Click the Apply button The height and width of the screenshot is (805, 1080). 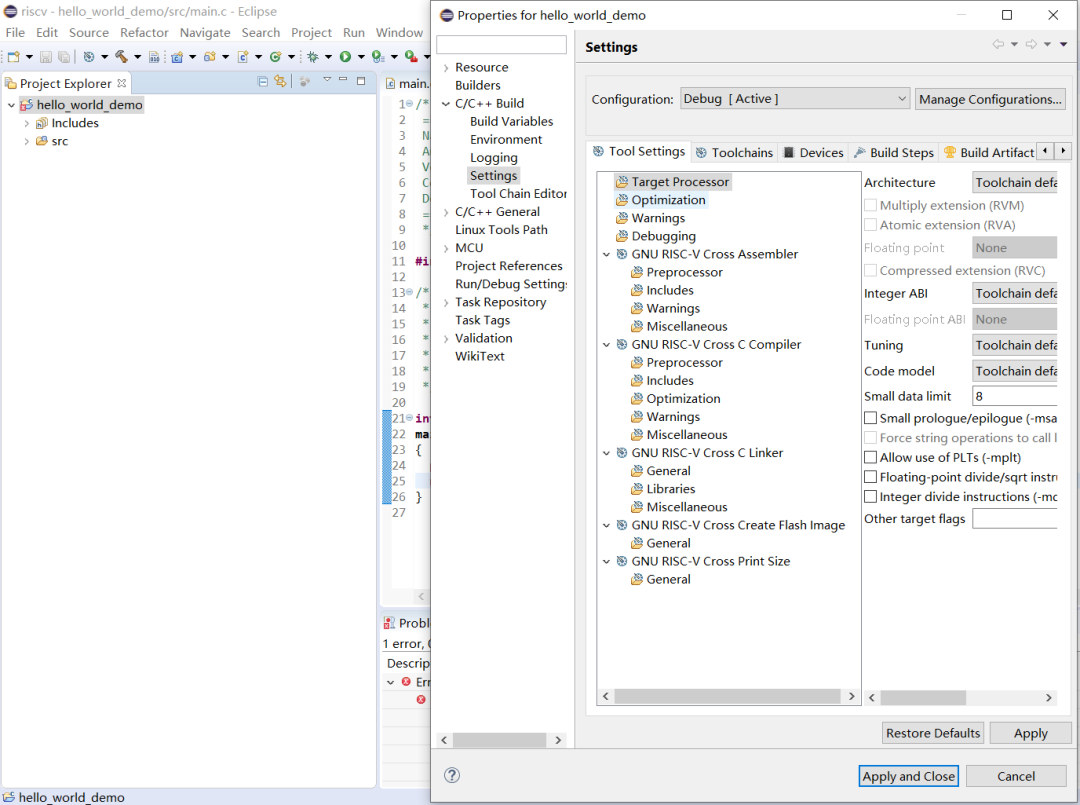[x=1030, y=733]
